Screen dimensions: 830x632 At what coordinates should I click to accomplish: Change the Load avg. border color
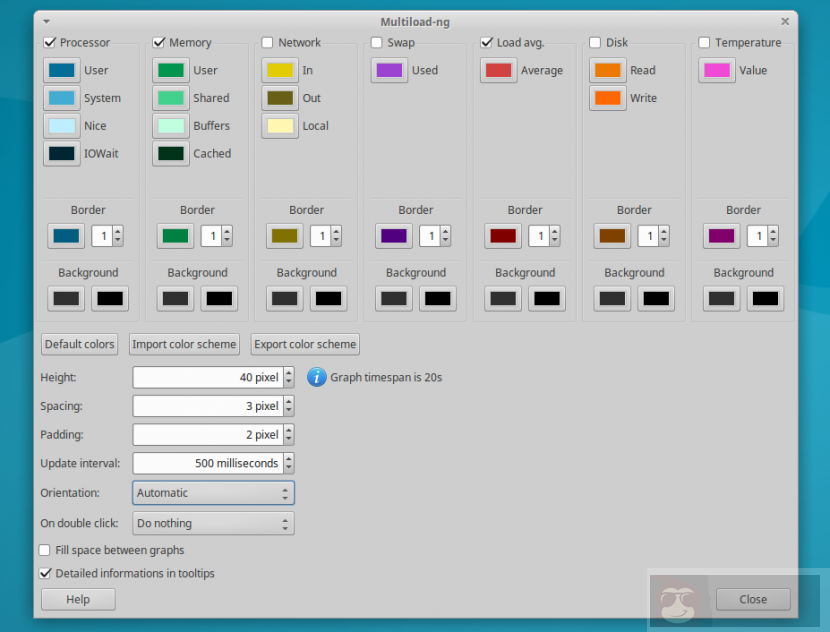503,236
